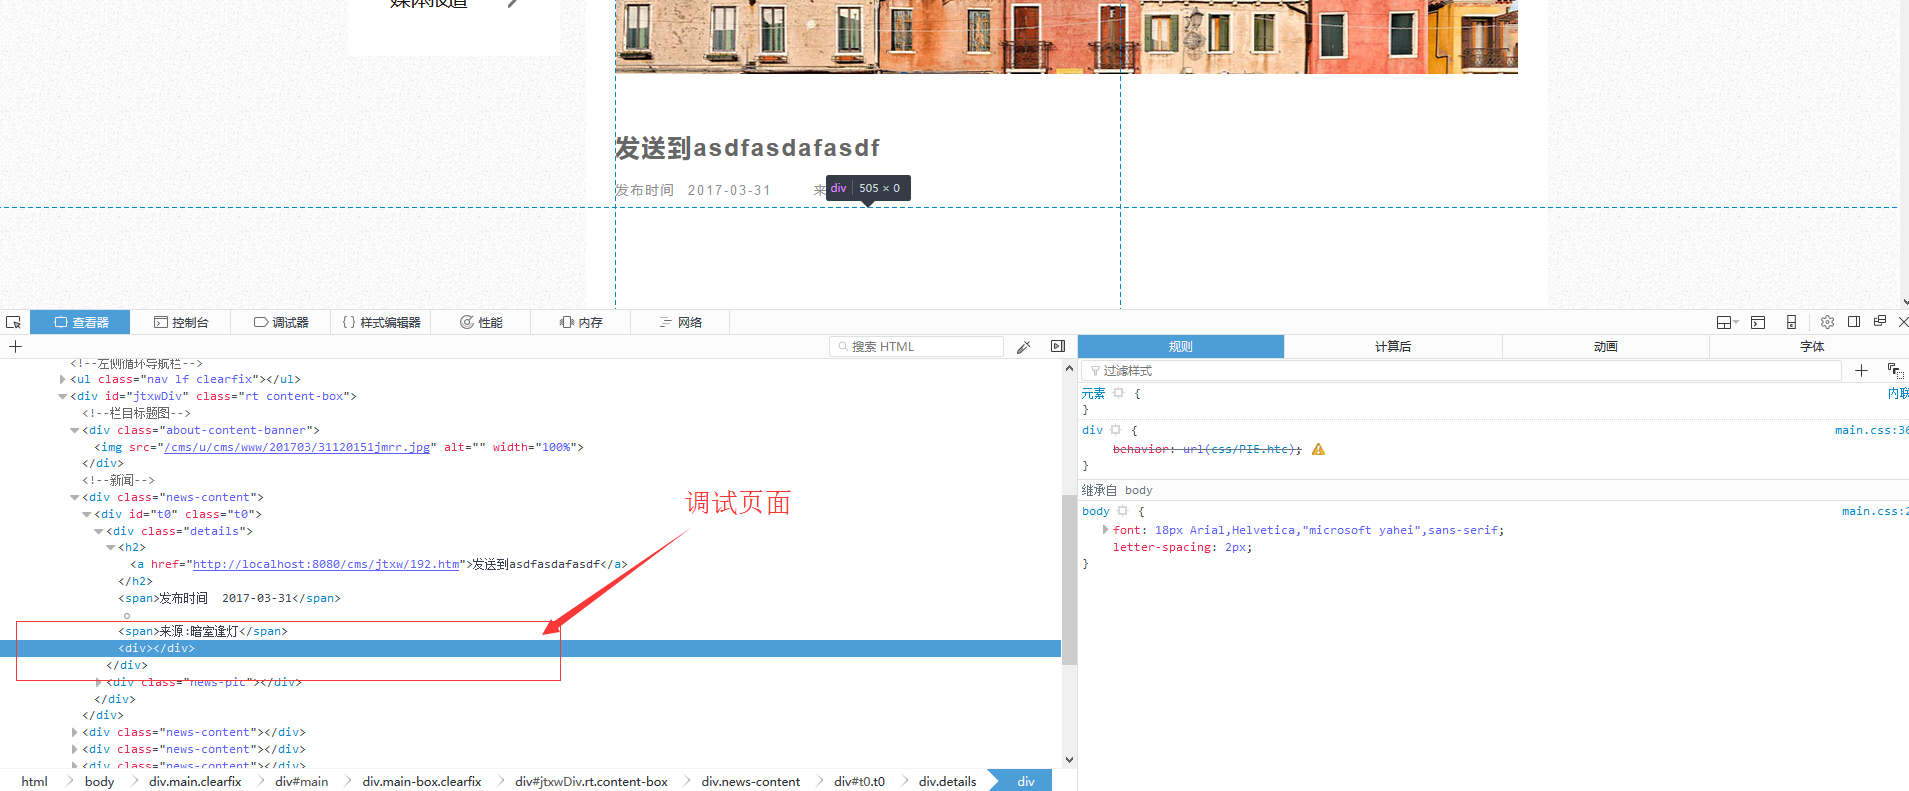1909x791 pixels.
Task: Expand the font property shorthand
Action: pyautogui.click(x=1105, y=530)
